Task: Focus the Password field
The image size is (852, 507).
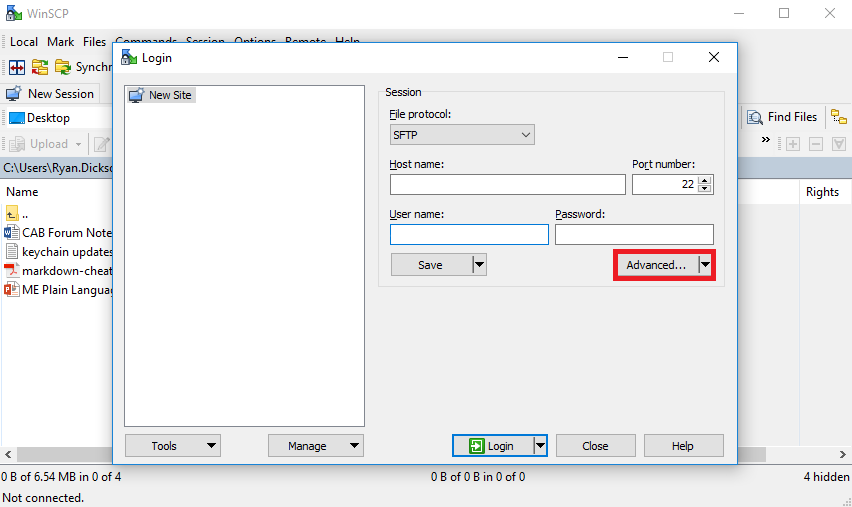Action: pyautogui.click(x=634, y=235)
